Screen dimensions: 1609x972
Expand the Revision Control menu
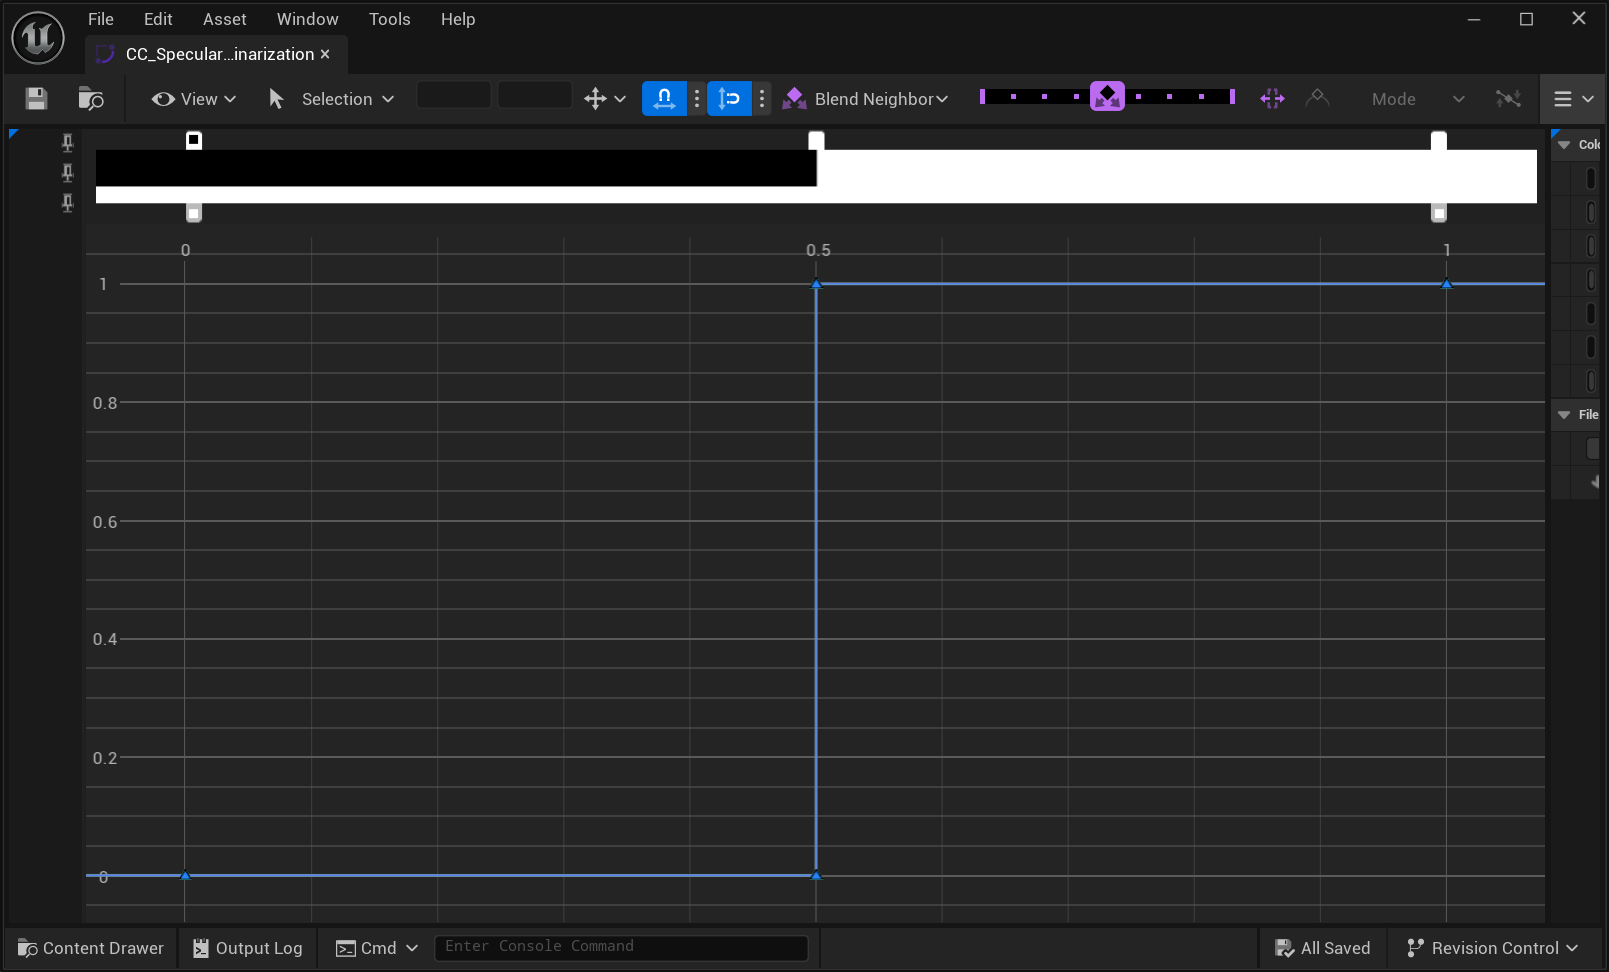[x=1492, y=948]
